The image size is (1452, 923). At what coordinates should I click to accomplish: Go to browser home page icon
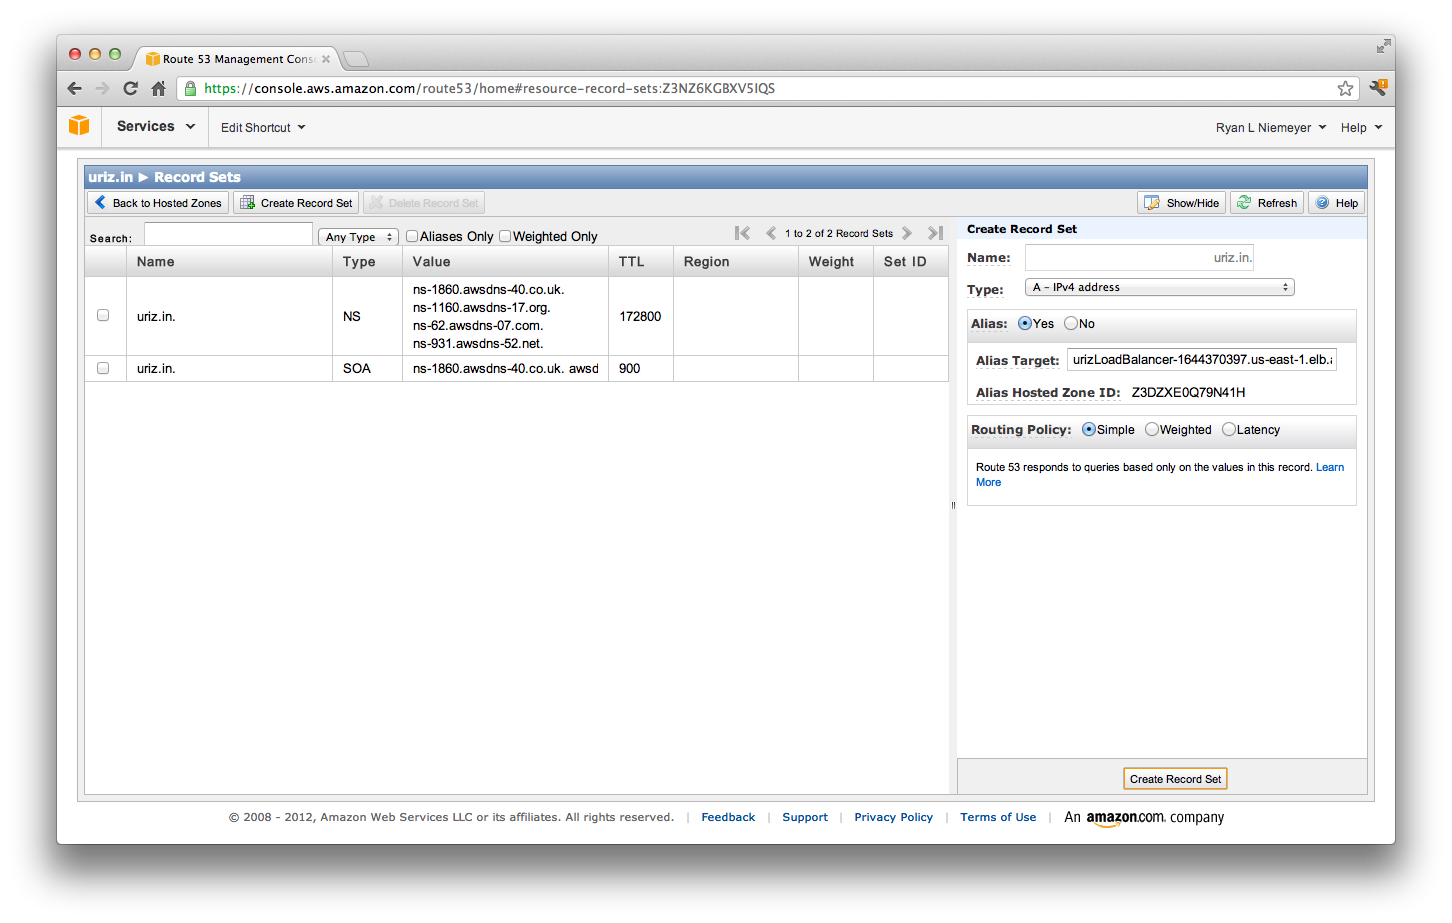[158, 88]
